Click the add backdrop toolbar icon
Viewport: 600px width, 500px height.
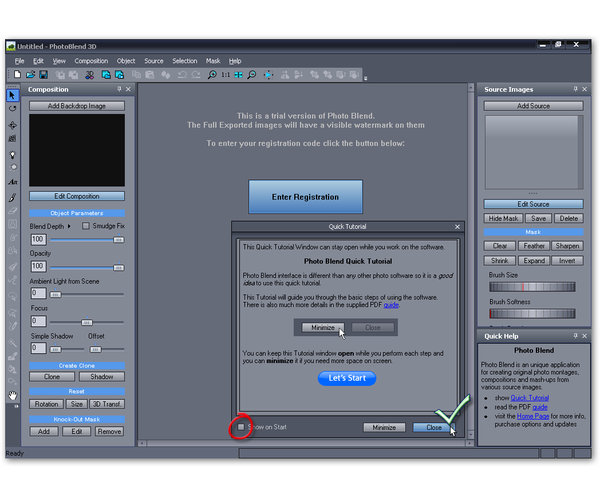pyautogui.click(x=106, y=75)
